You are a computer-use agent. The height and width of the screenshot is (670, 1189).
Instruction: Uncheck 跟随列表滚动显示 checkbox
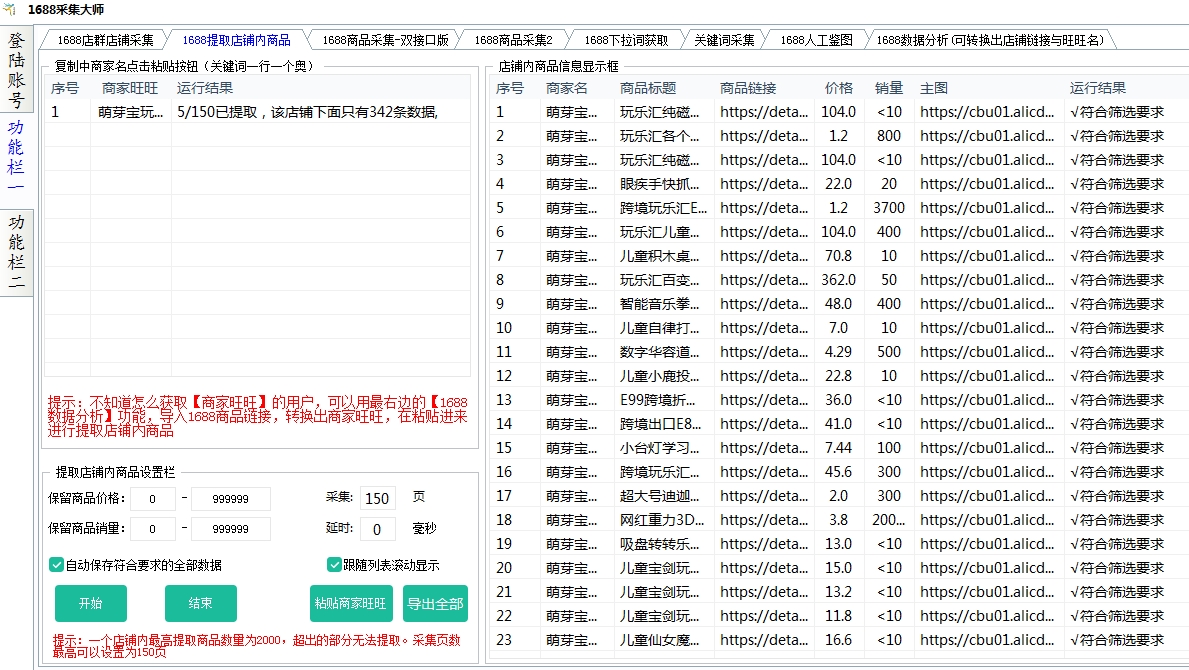point(334,565)
